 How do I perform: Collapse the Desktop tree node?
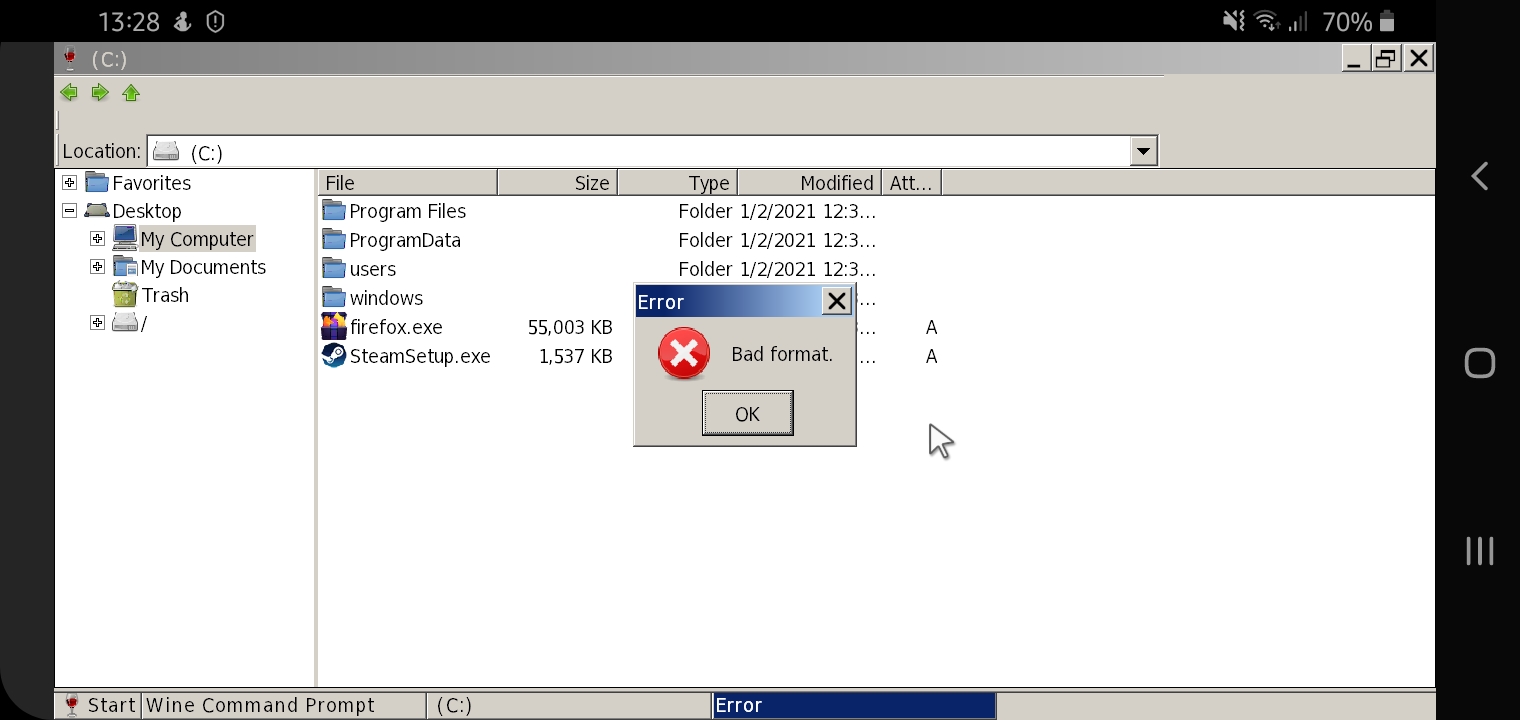tap(69, 210)
